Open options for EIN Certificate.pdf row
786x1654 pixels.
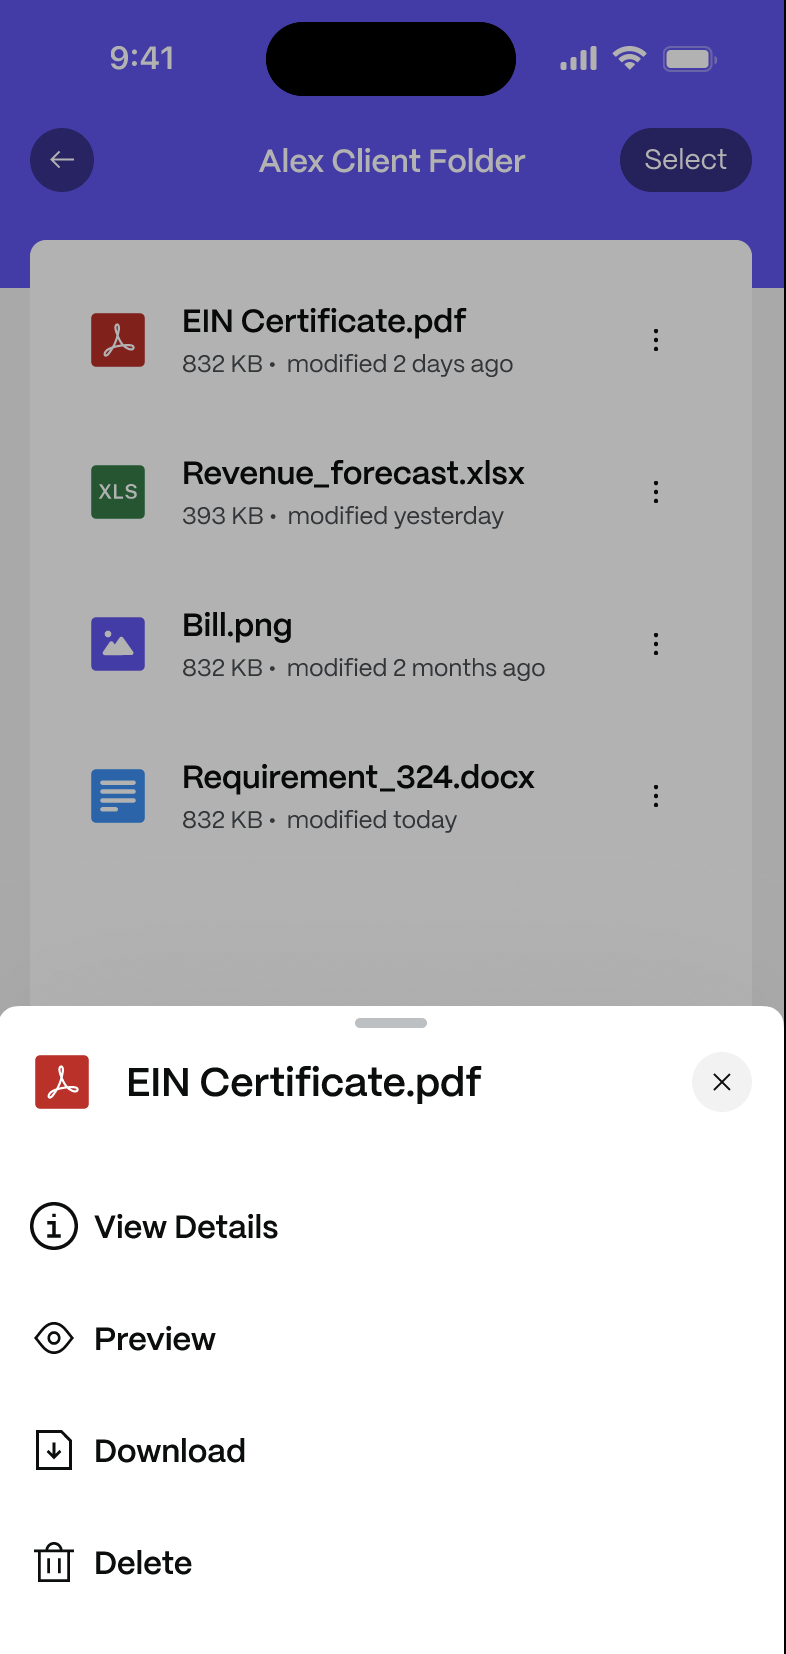point(656,340)
